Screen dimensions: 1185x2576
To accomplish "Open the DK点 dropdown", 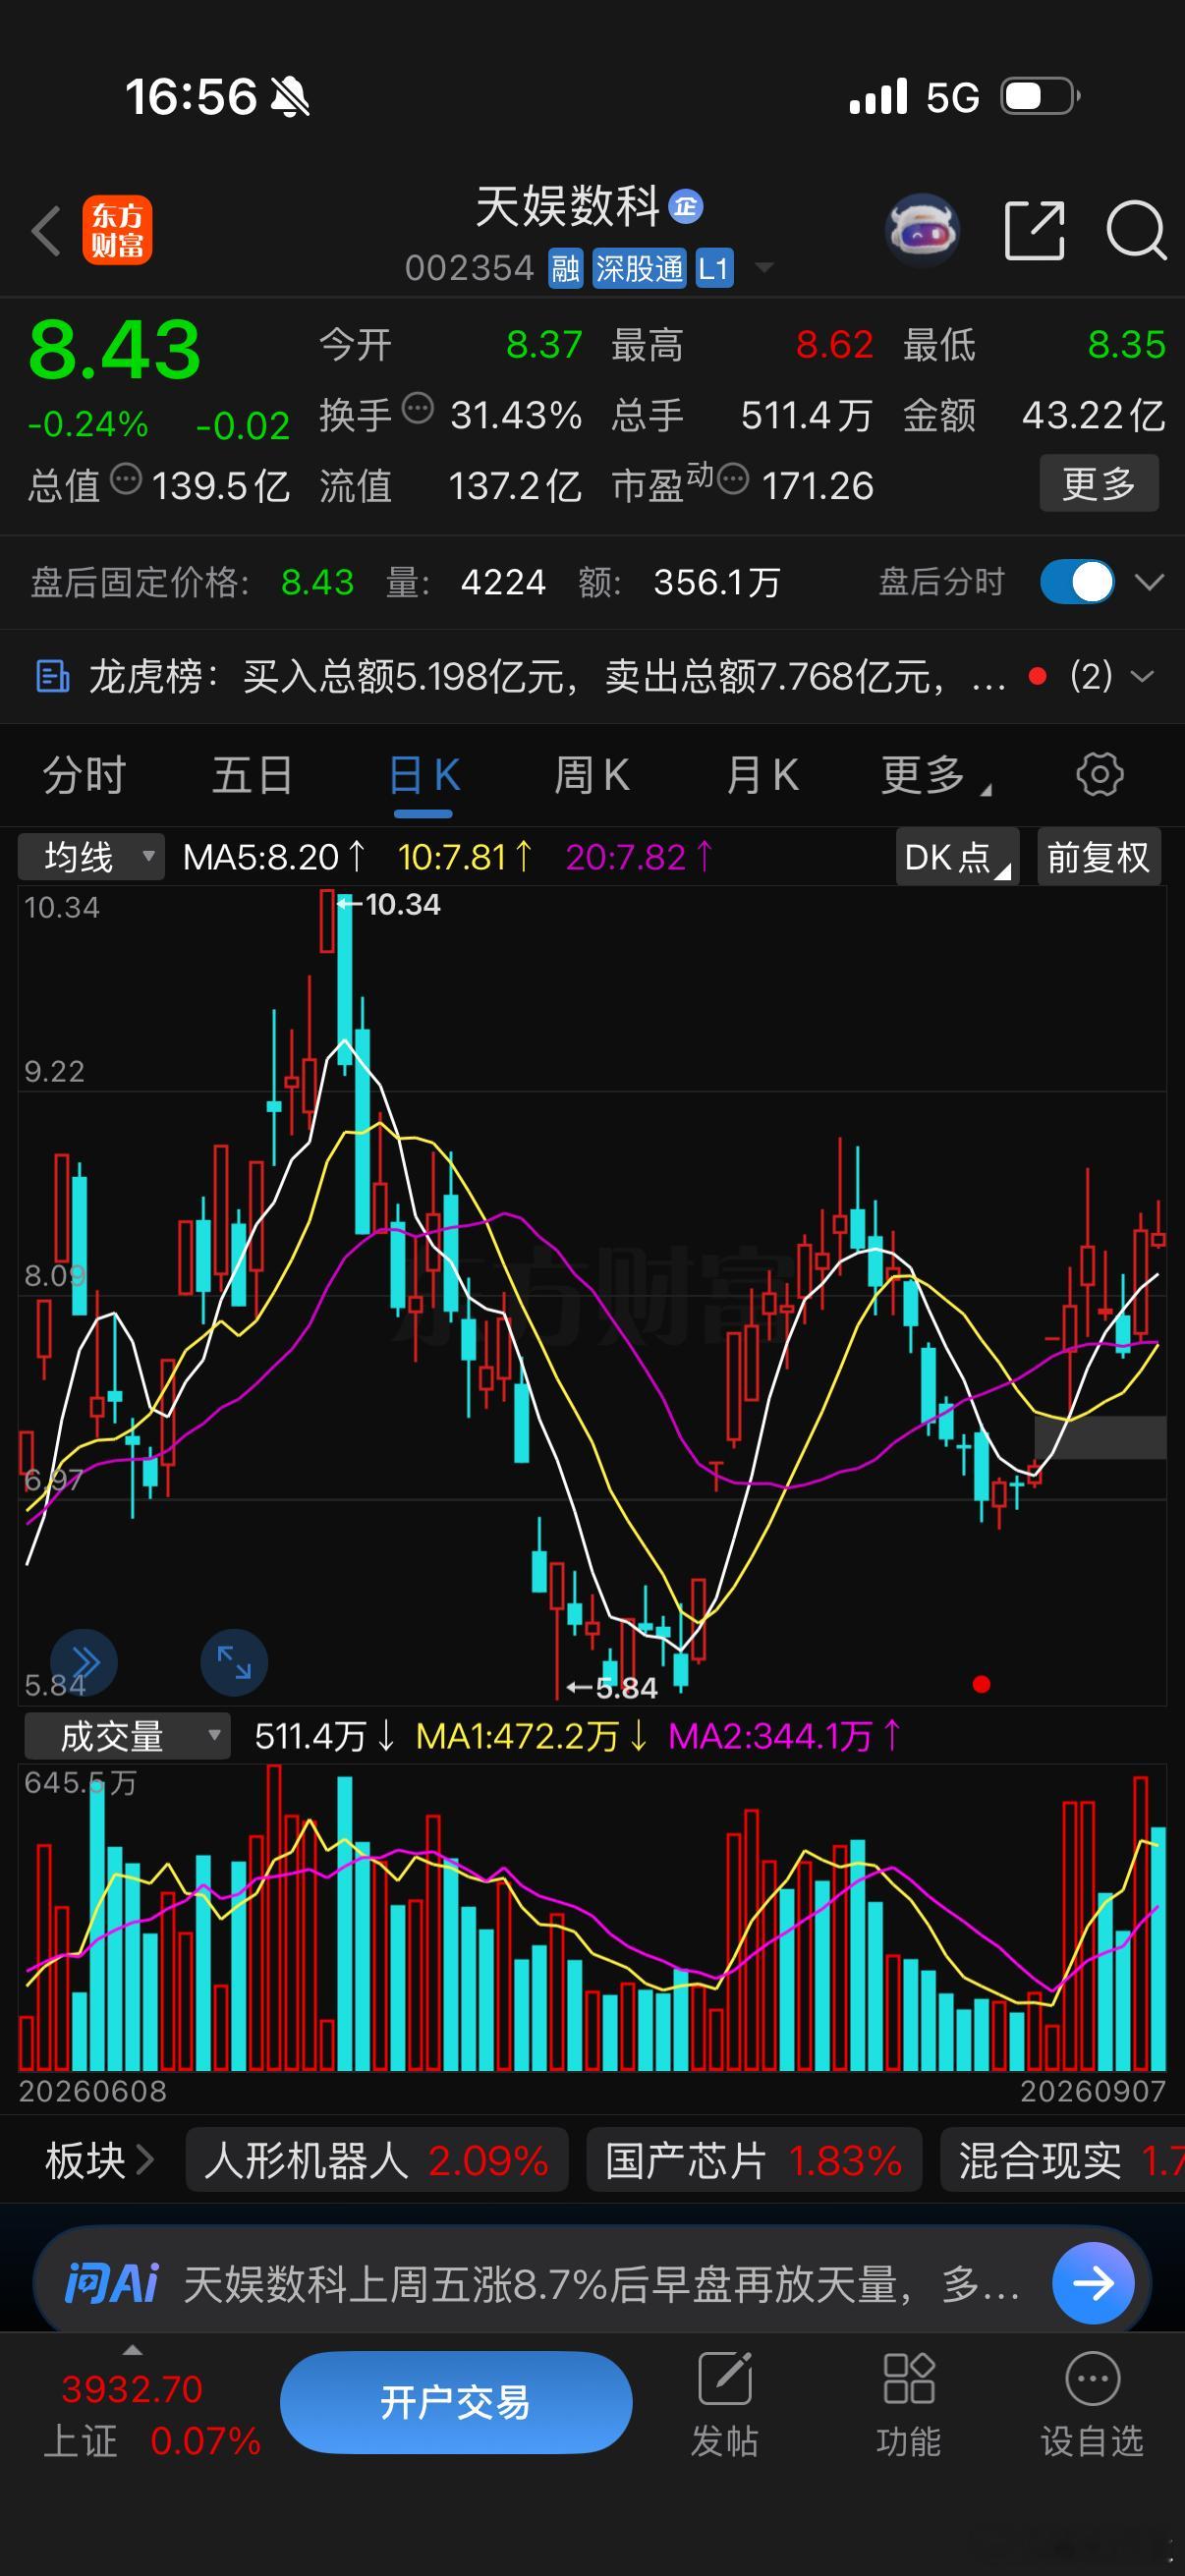I will click(957, 857).
